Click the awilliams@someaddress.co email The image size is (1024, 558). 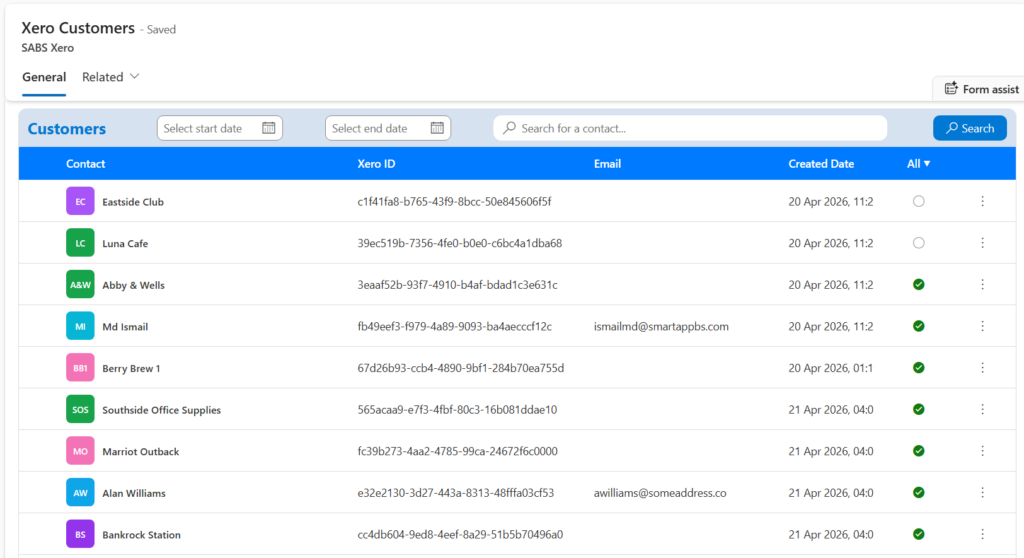(x=660, y=493)
